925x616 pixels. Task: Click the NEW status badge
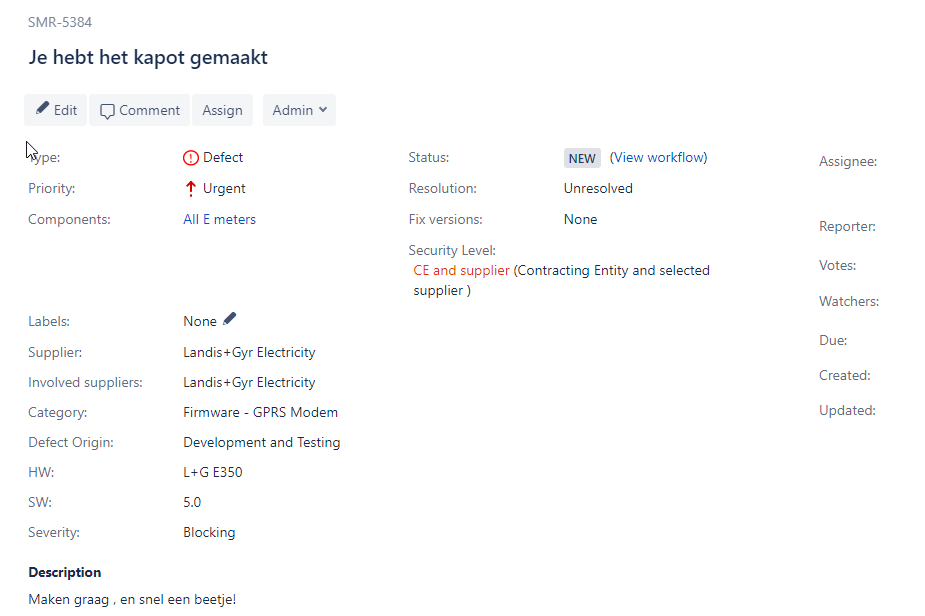pos(582,158)
